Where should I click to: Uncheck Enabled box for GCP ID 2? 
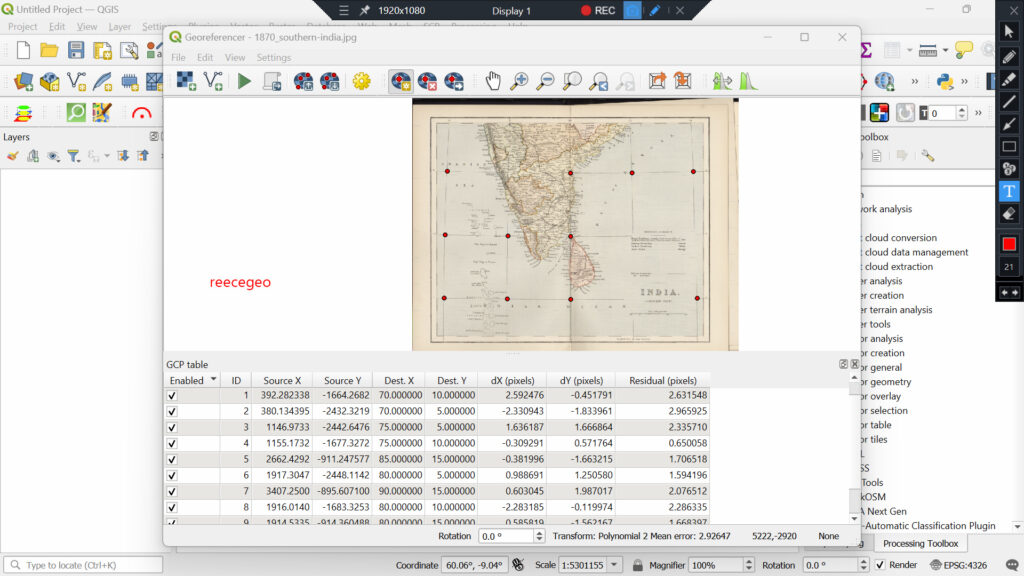pos(172,411)
